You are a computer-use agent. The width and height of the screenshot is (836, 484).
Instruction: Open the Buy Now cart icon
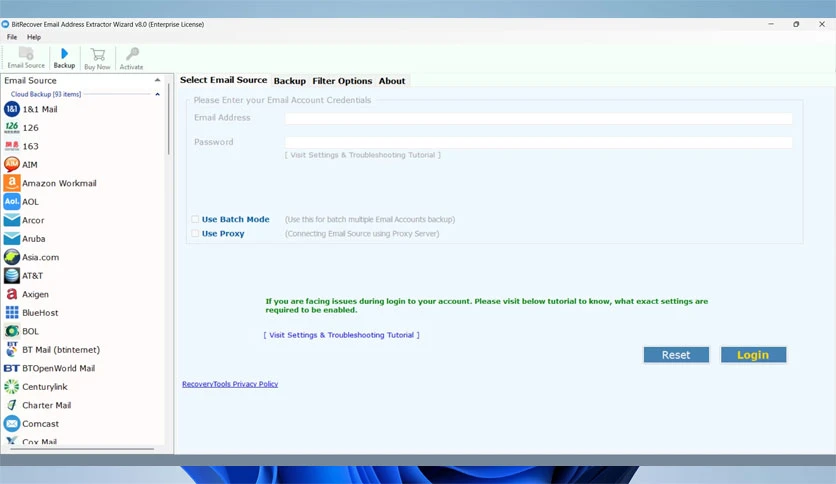pos(98,54)
